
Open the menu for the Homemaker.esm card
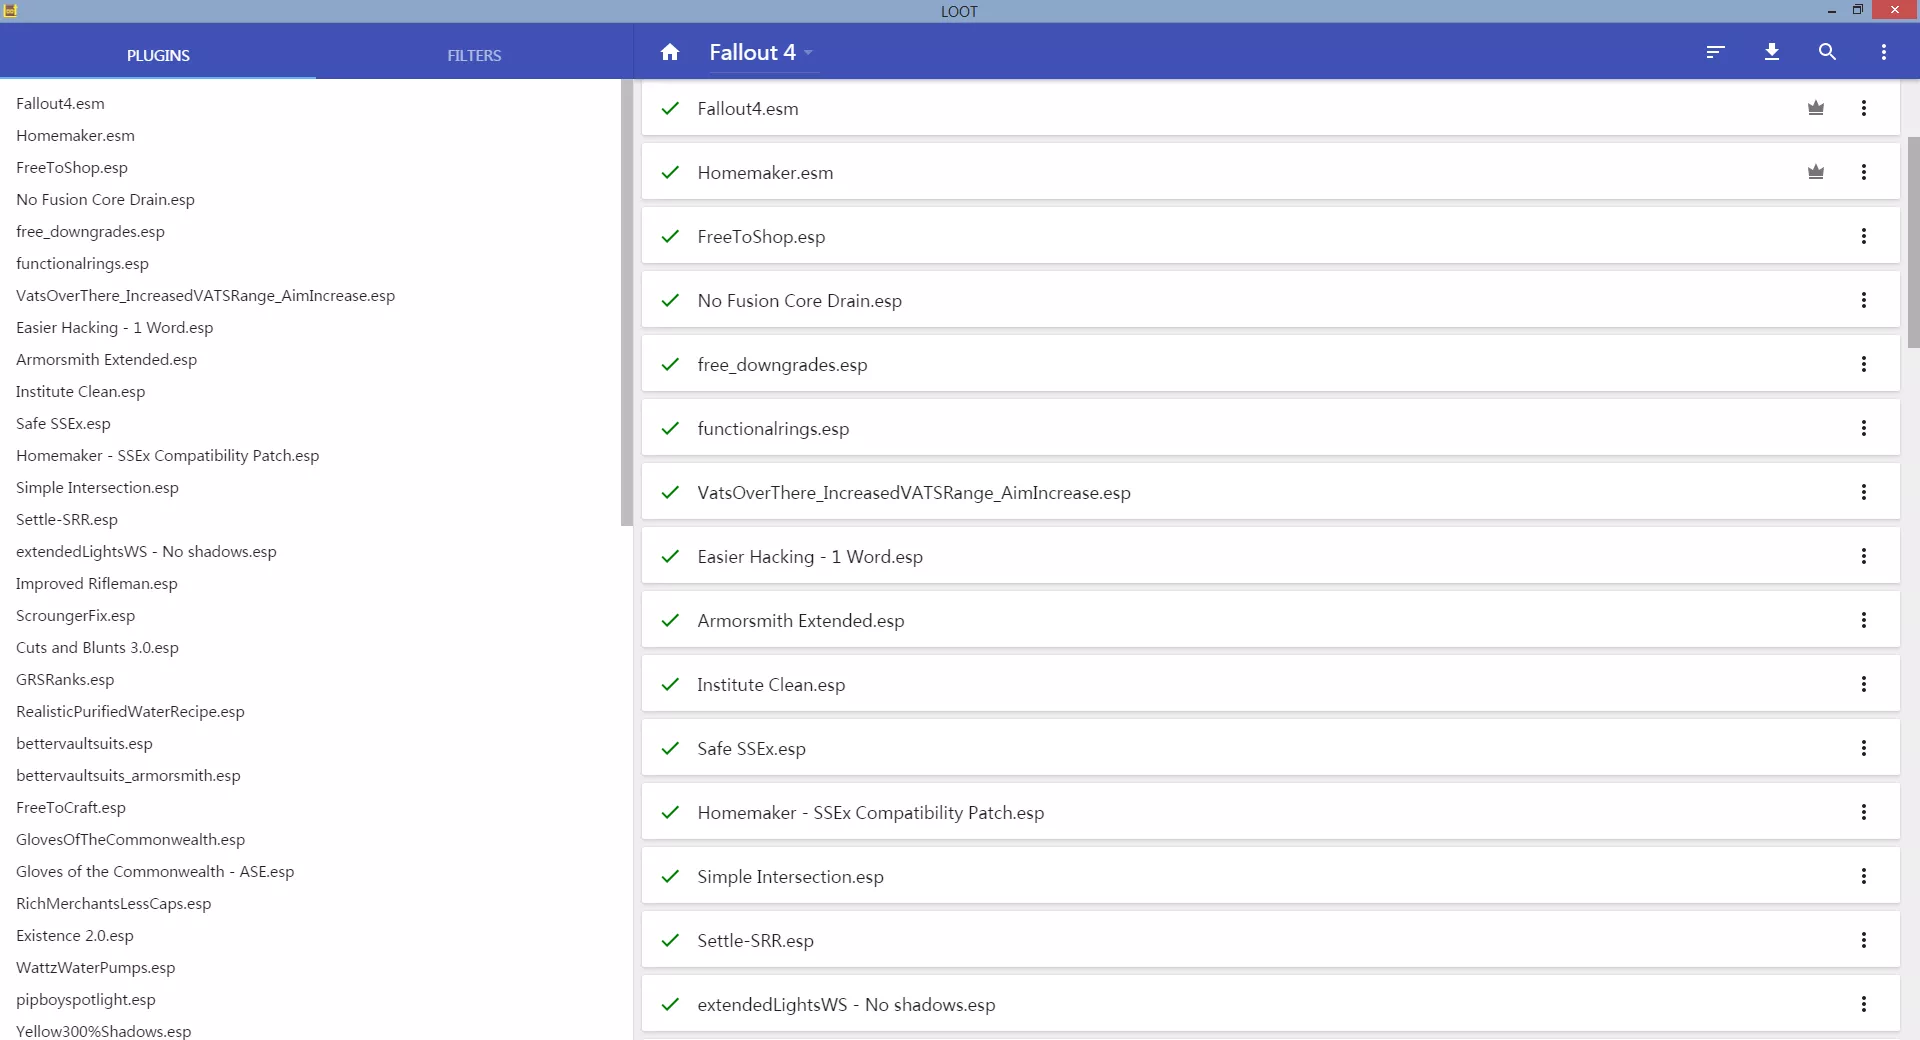pyautogui.click(x=1864, y=172)
